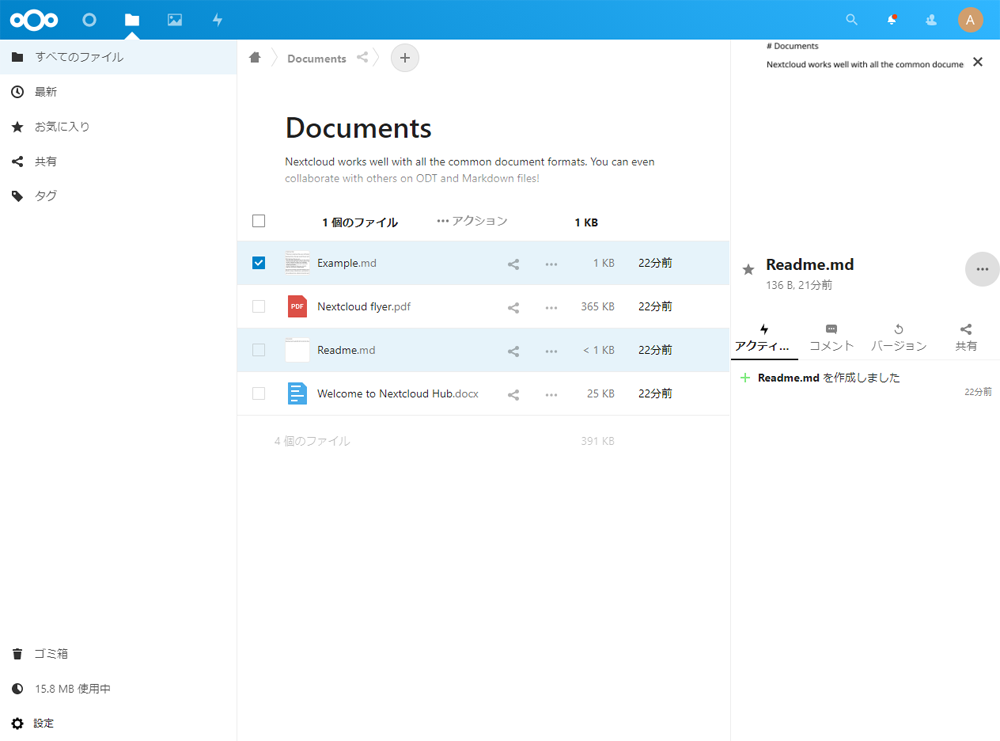
Task: Open the ゴミ箱 trash bin
Action: [118, 654]
